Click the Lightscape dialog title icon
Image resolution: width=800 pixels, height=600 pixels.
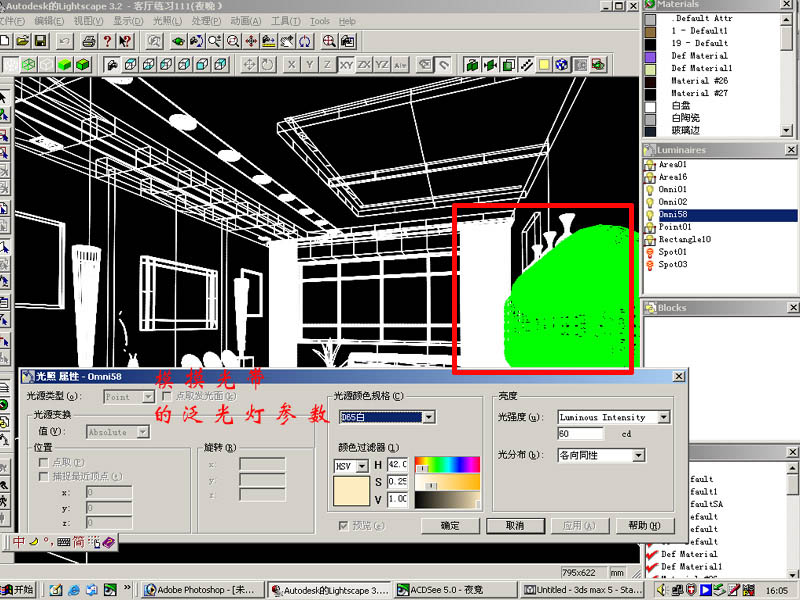click(28, 377)
